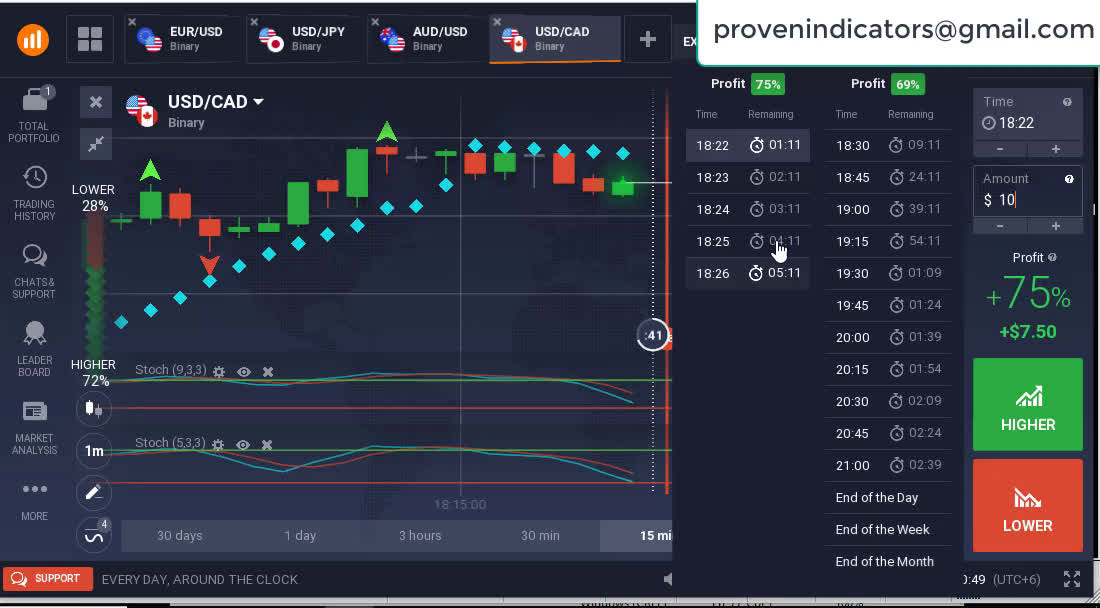Select the candlestick chart type icon
This screenshot has width=1100, height=608.
pyautogui.click(x=94, y=408)
